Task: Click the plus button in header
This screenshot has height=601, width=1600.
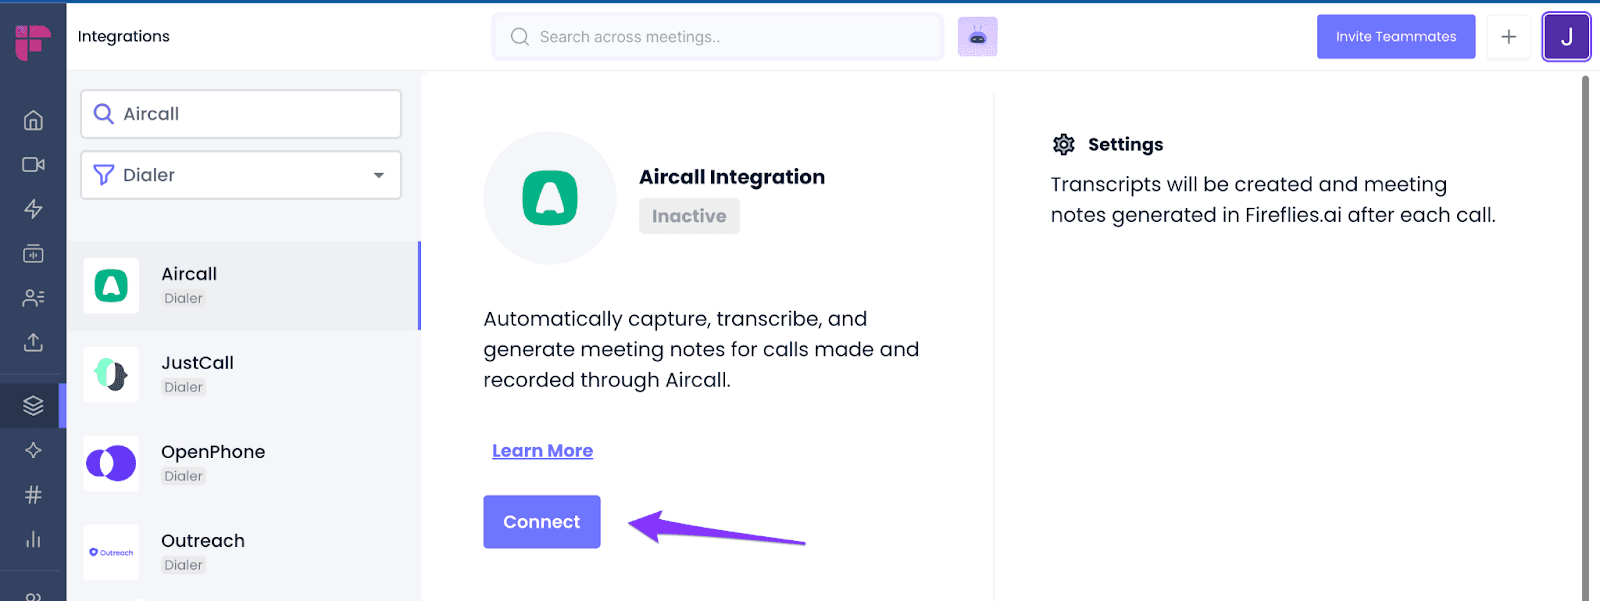Action: [1508, 37]
